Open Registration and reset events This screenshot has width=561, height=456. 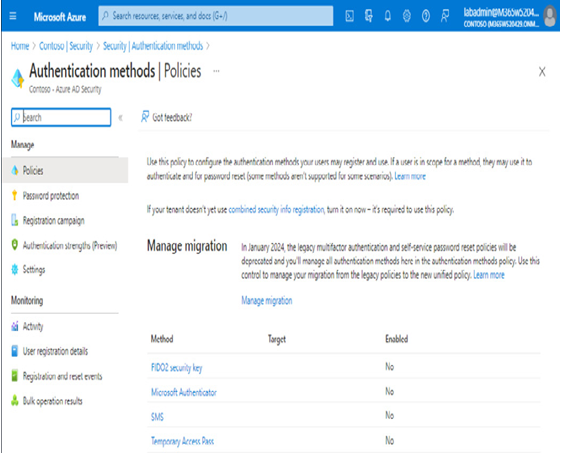click(x=63, y=376)
